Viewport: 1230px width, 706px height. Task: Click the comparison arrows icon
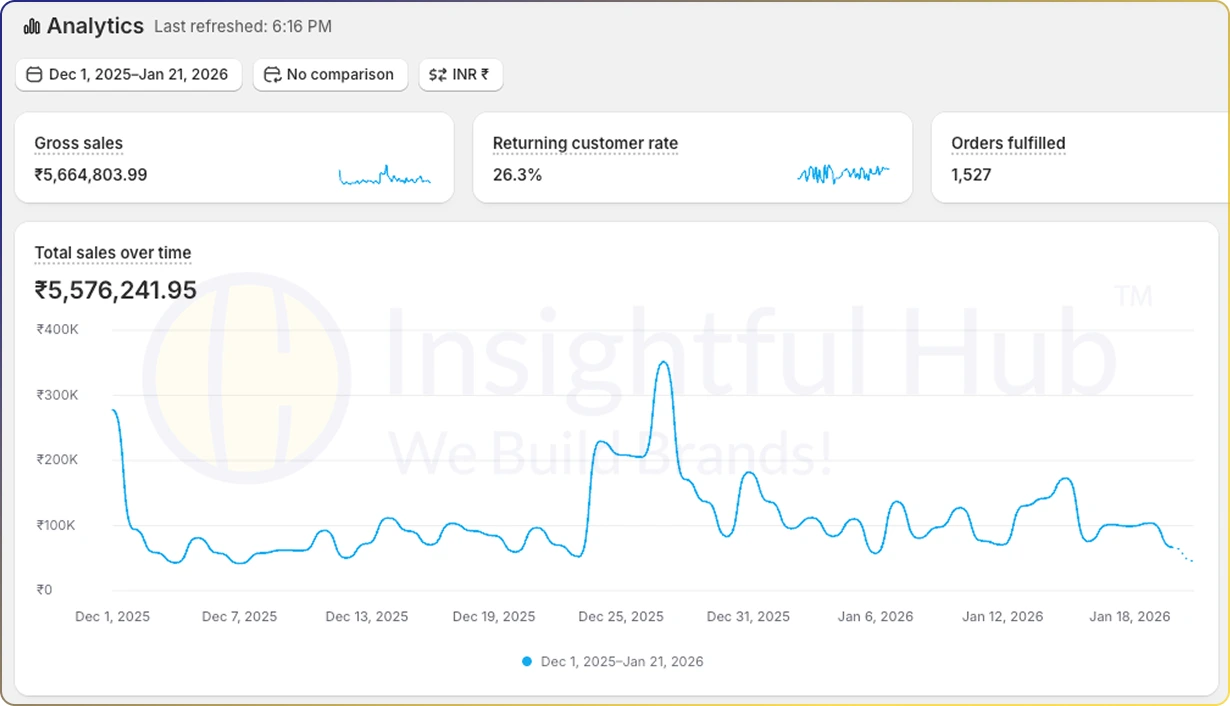coord(272,74)
